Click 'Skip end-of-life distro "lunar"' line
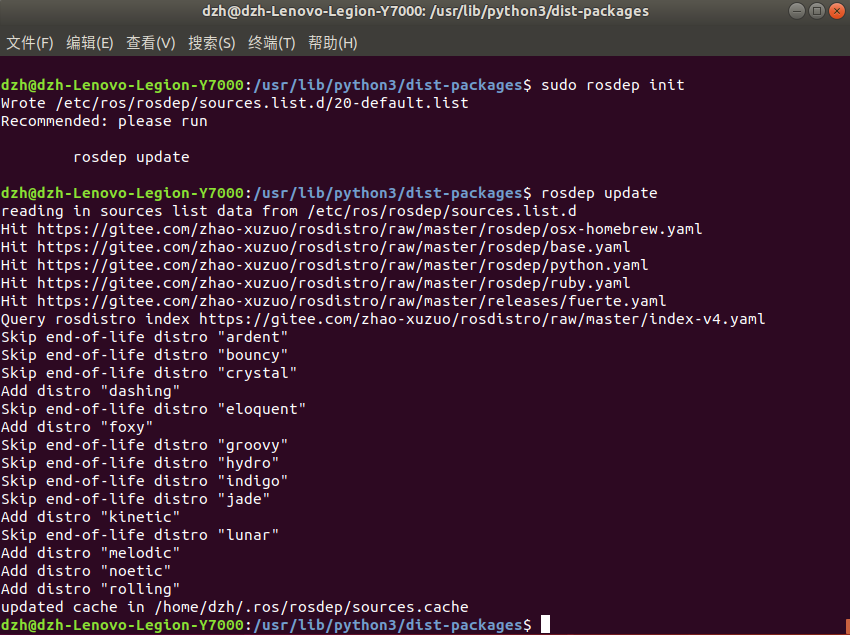 (x=140, y=534)
